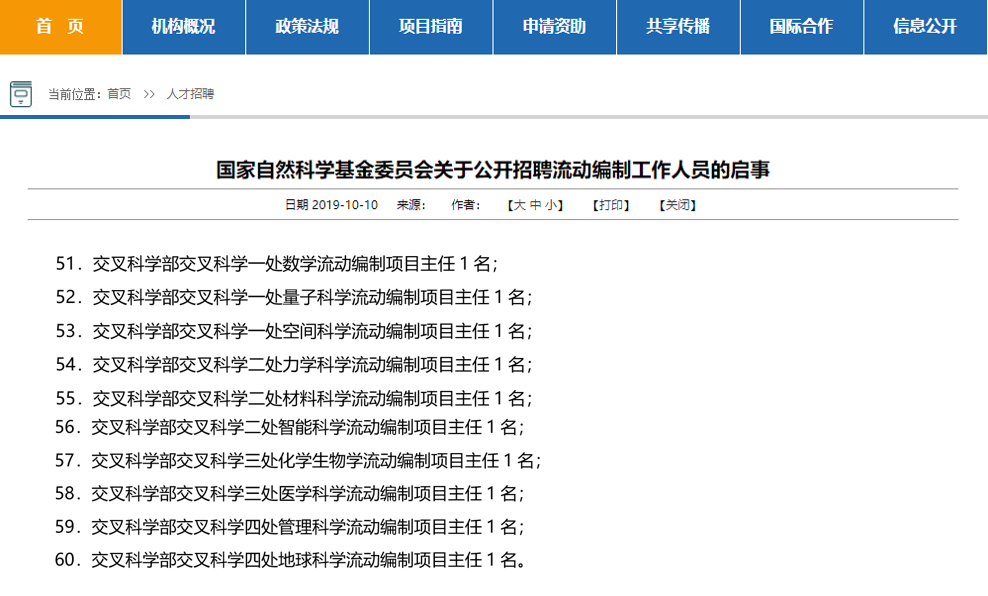The image size is (988, 596).
Task: Select item 59 管理科学 position line
Action: pos(289,527)
